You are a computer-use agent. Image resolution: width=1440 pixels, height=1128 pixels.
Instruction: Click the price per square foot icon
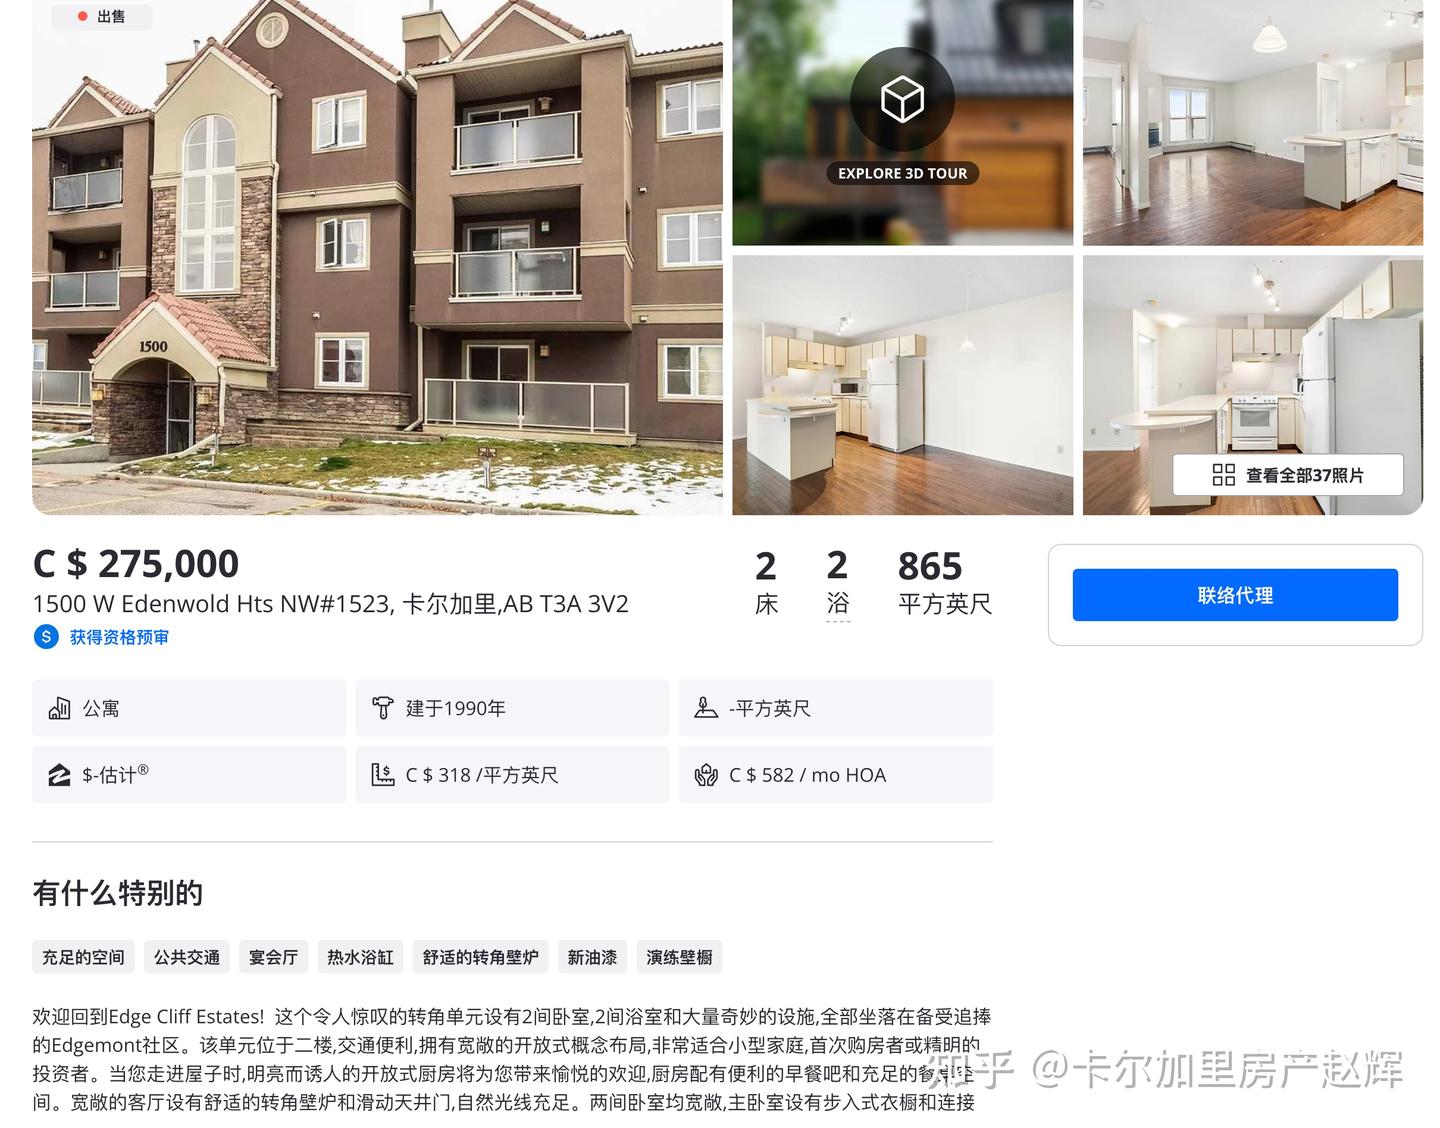[383, 775]
